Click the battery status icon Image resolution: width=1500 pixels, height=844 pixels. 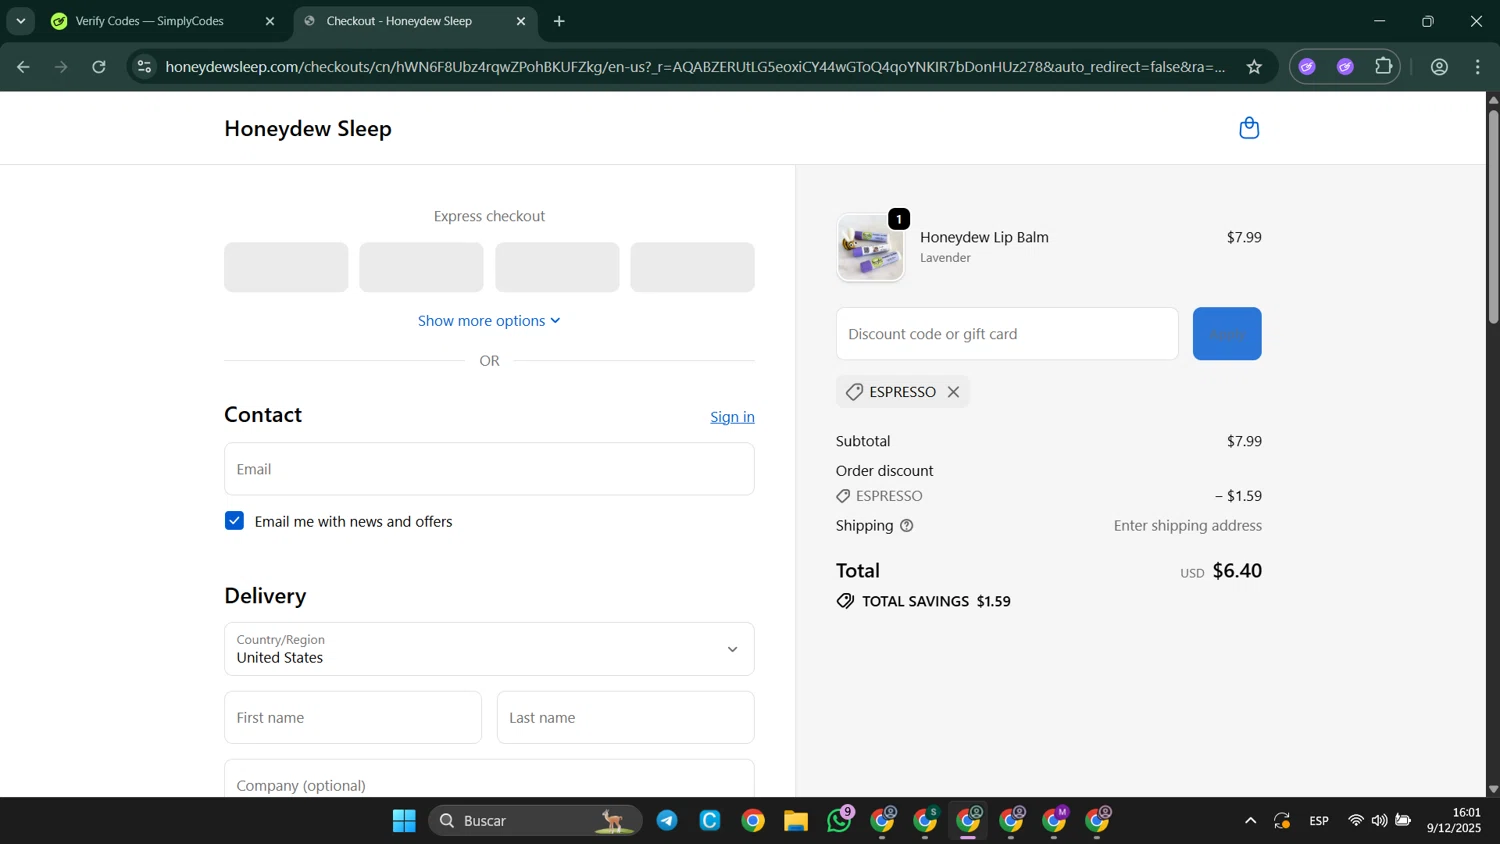tap(1403, 821)
